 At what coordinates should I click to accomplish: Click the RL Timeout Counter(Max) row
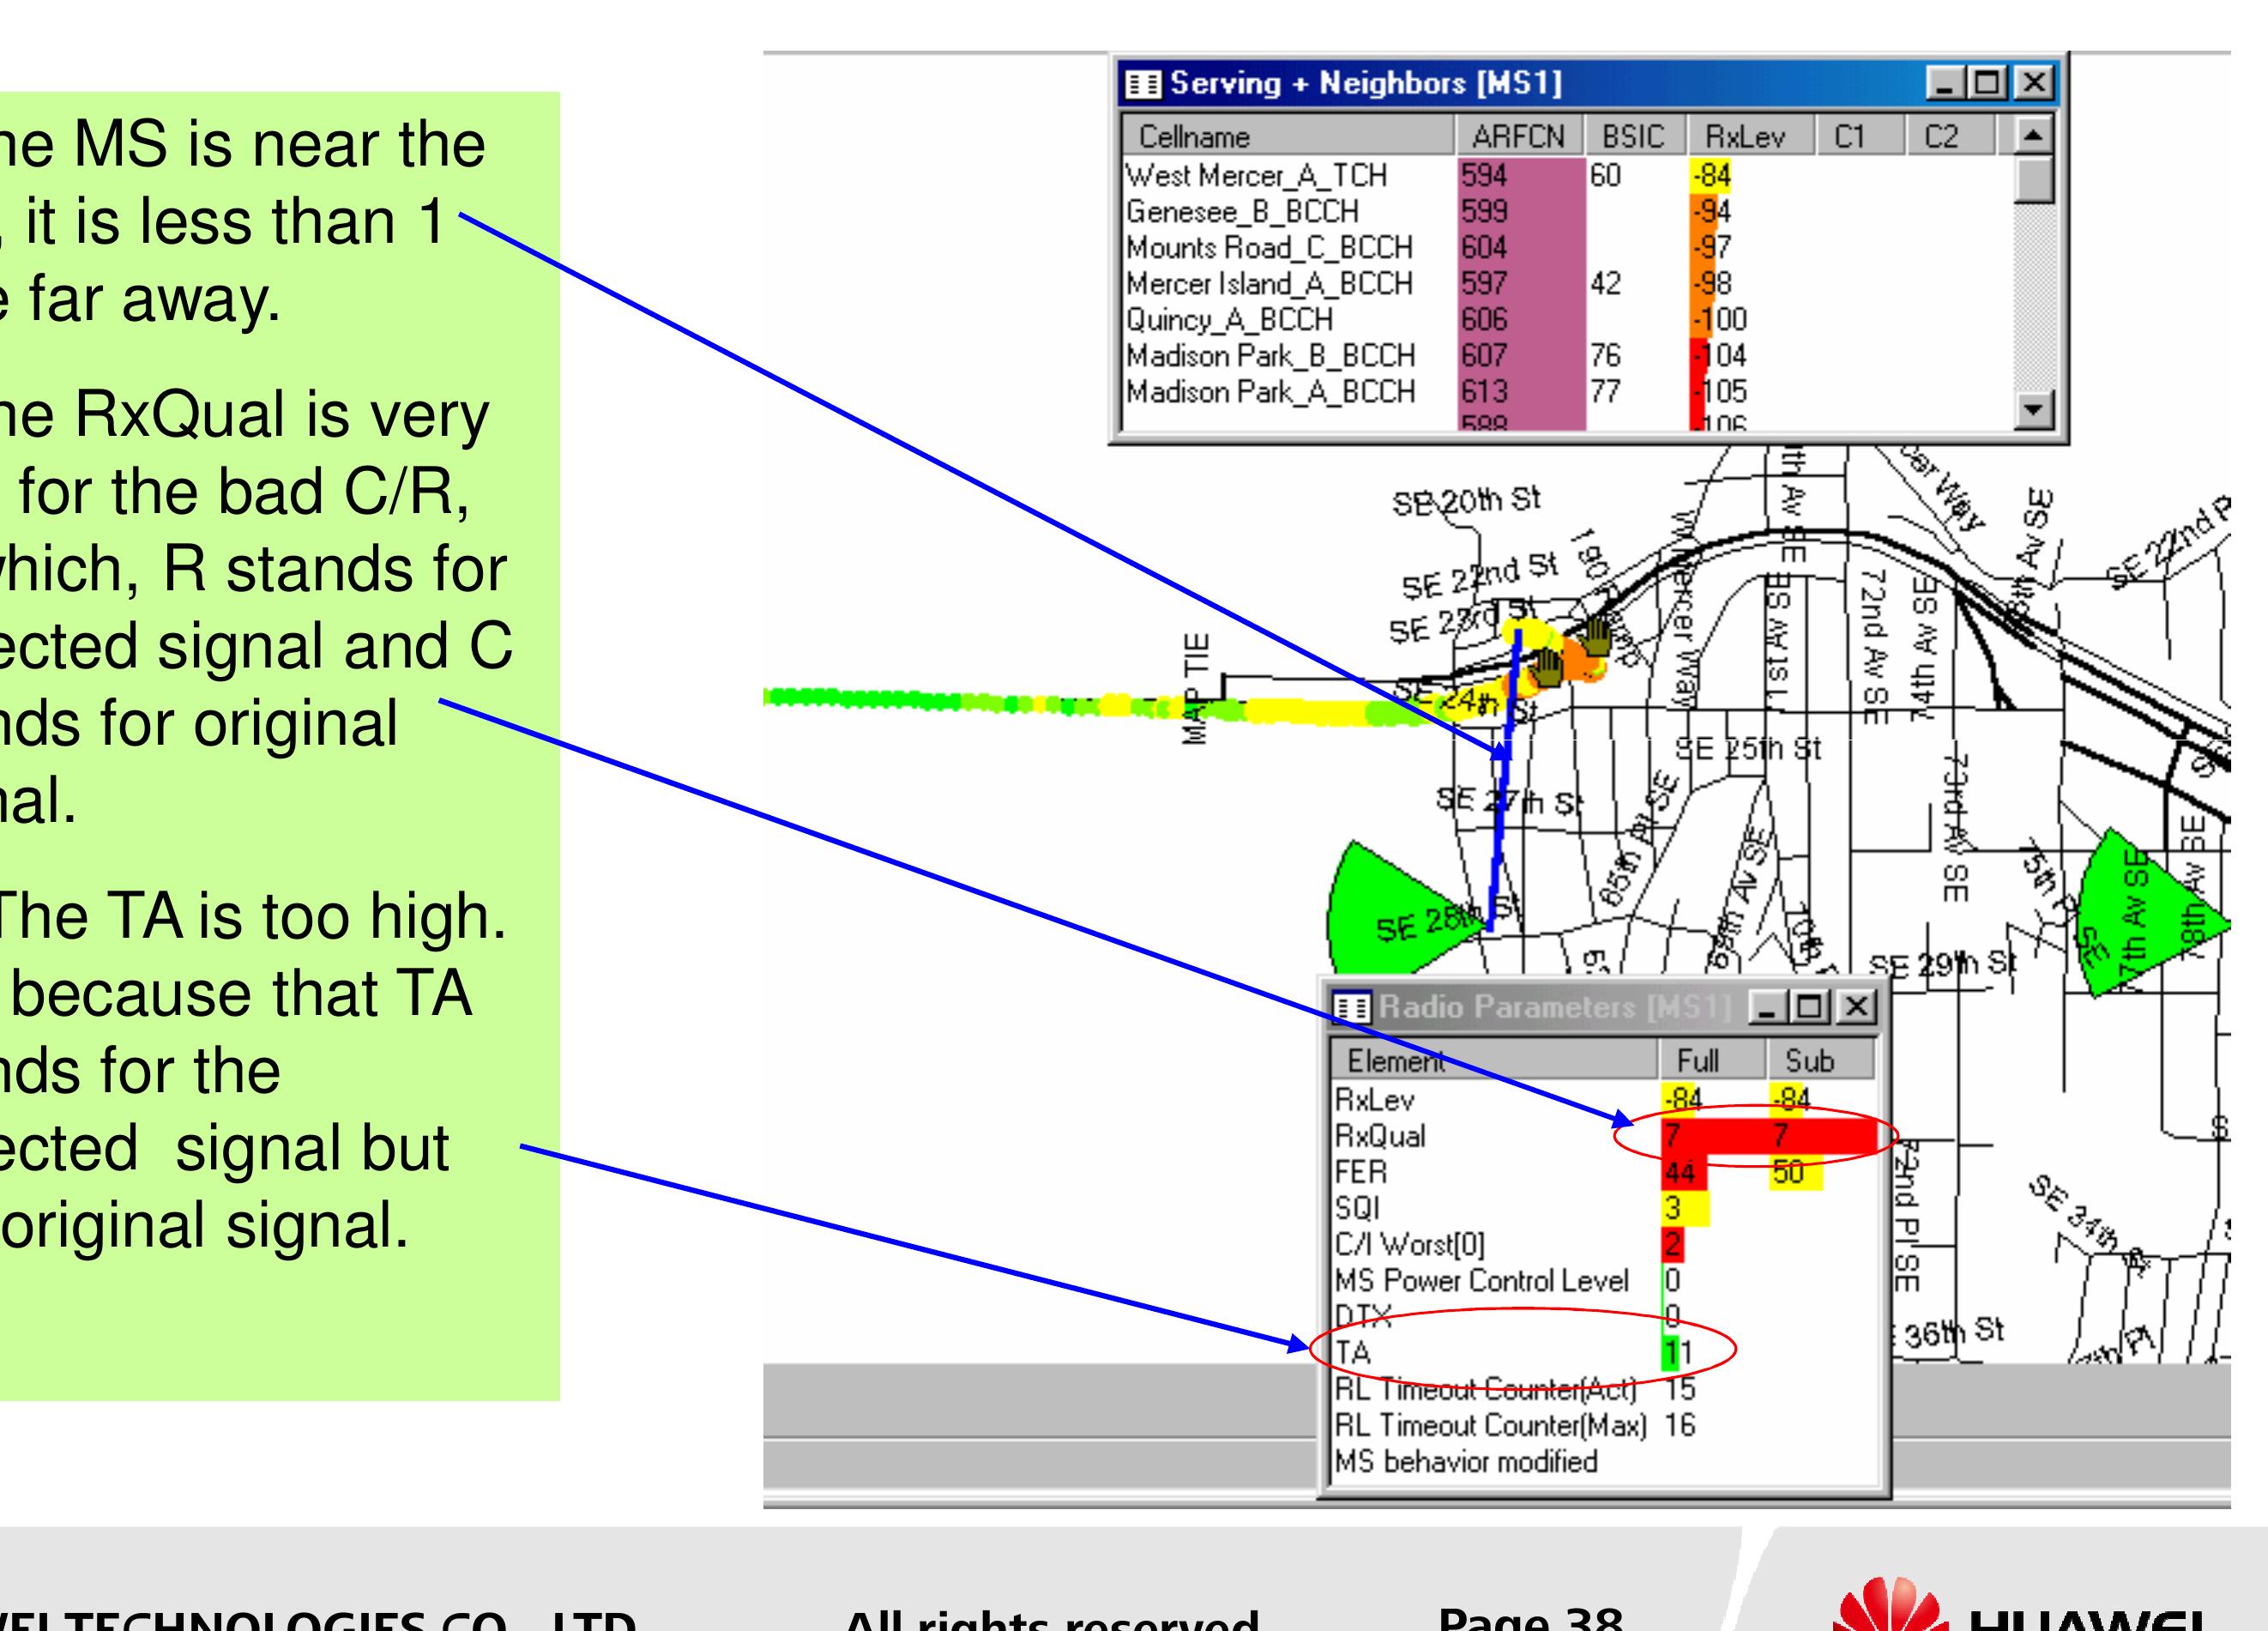pyautogui.click(x=1604, y=1425)
